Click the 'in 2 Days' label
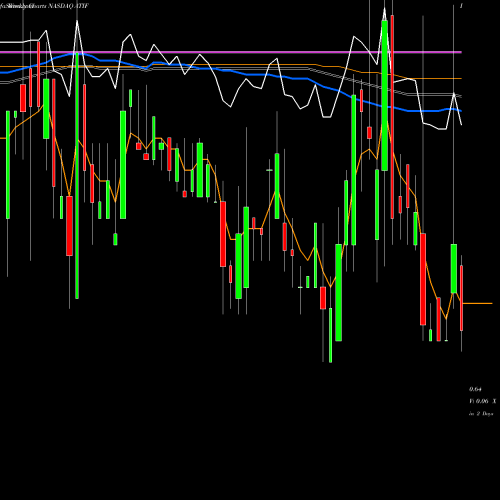Image resolution: width=500 pixels, height=500 pixels. pyautogui.click(x=481, y=414)
